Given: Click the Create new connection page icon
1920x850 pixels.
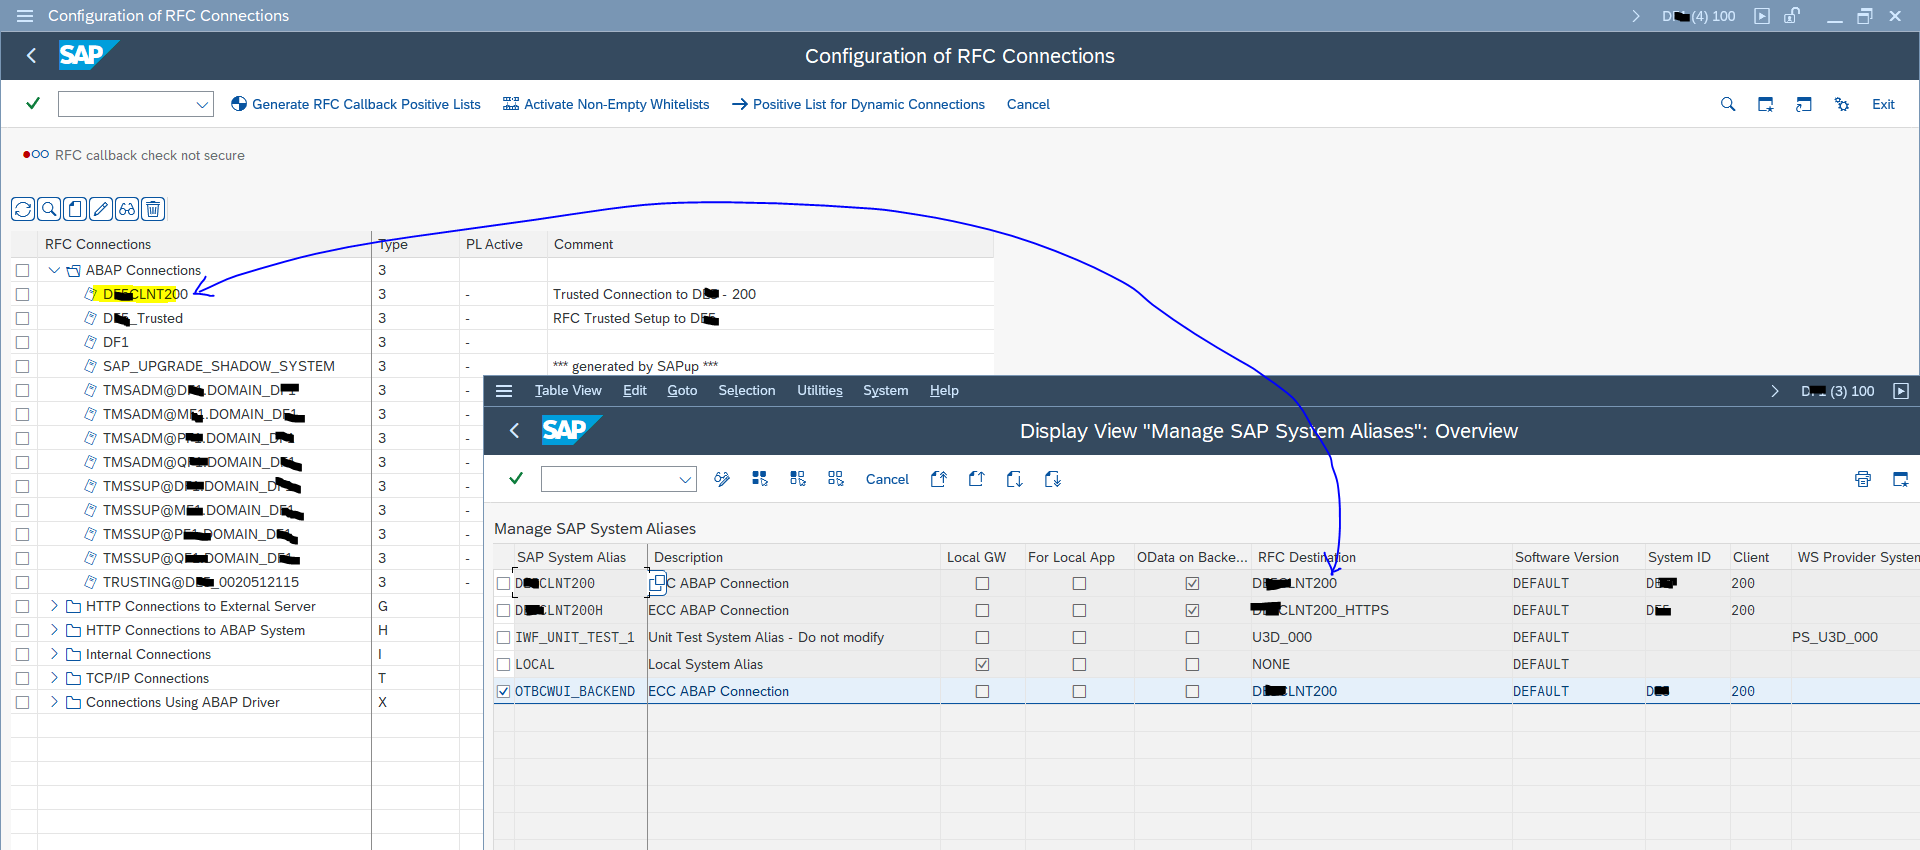Looking at the screenshot, I should (75, 209).
